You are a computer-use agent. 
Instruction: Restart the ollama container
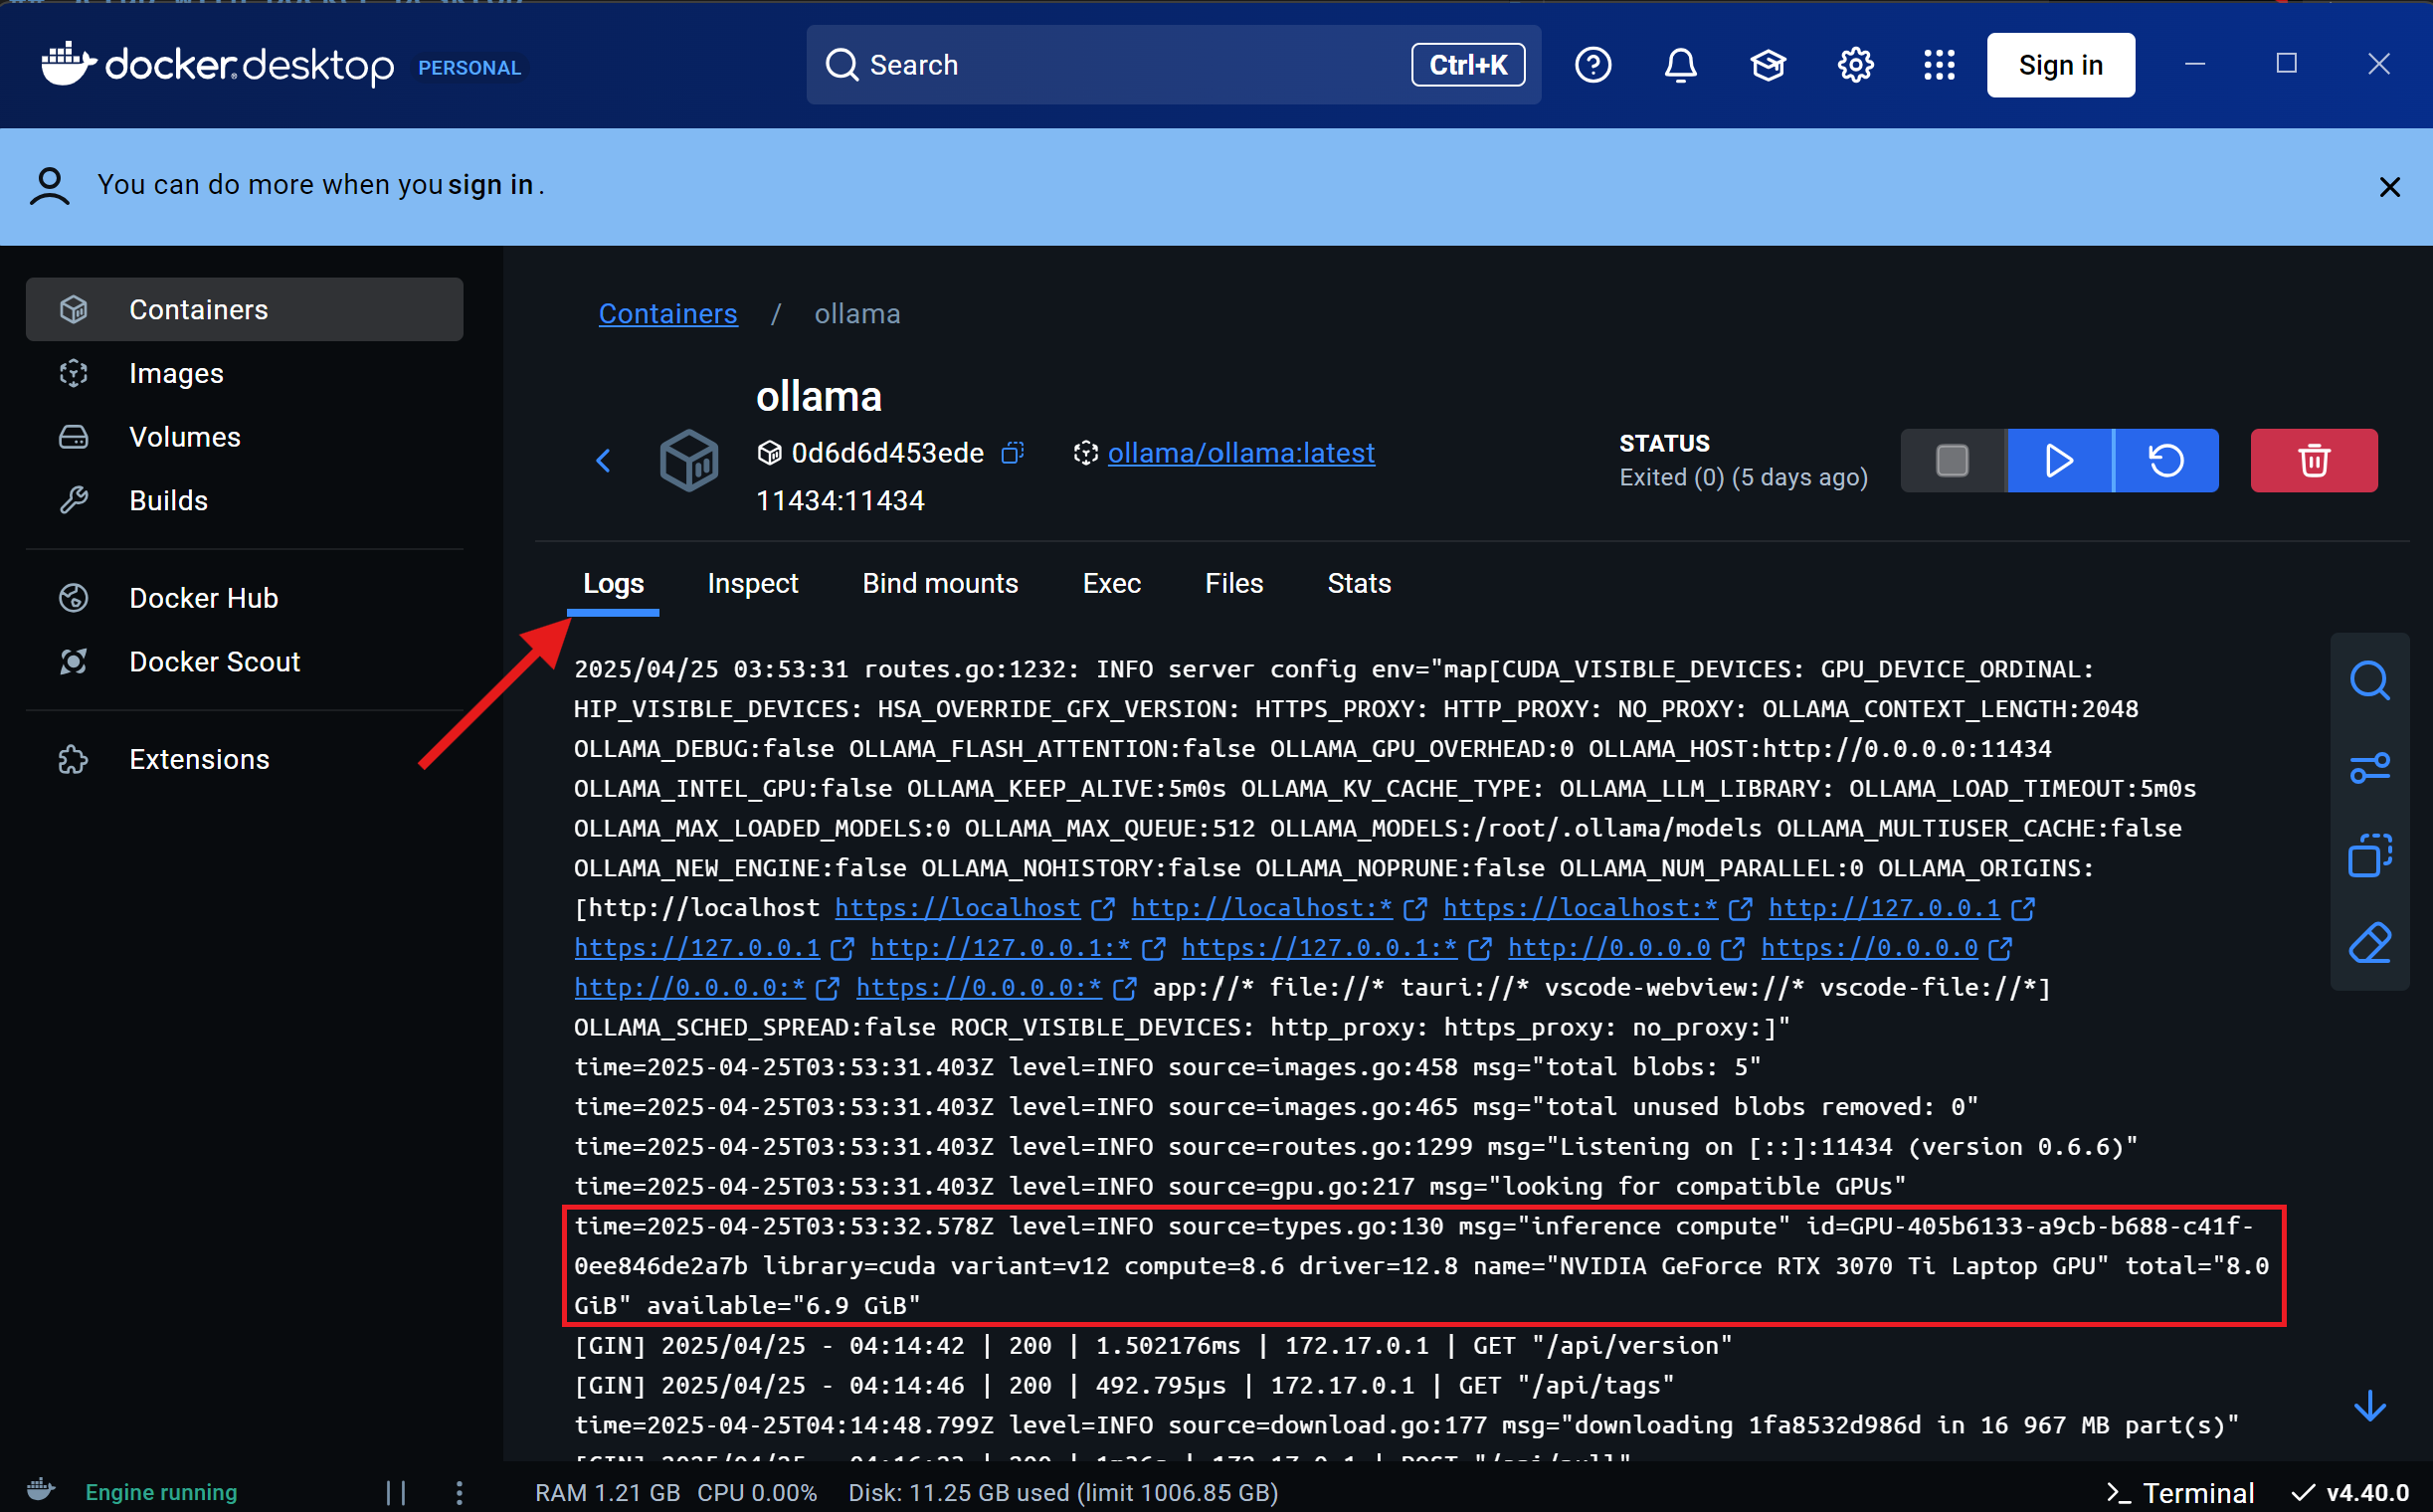pyautogui.click(x=2166, y=460)
